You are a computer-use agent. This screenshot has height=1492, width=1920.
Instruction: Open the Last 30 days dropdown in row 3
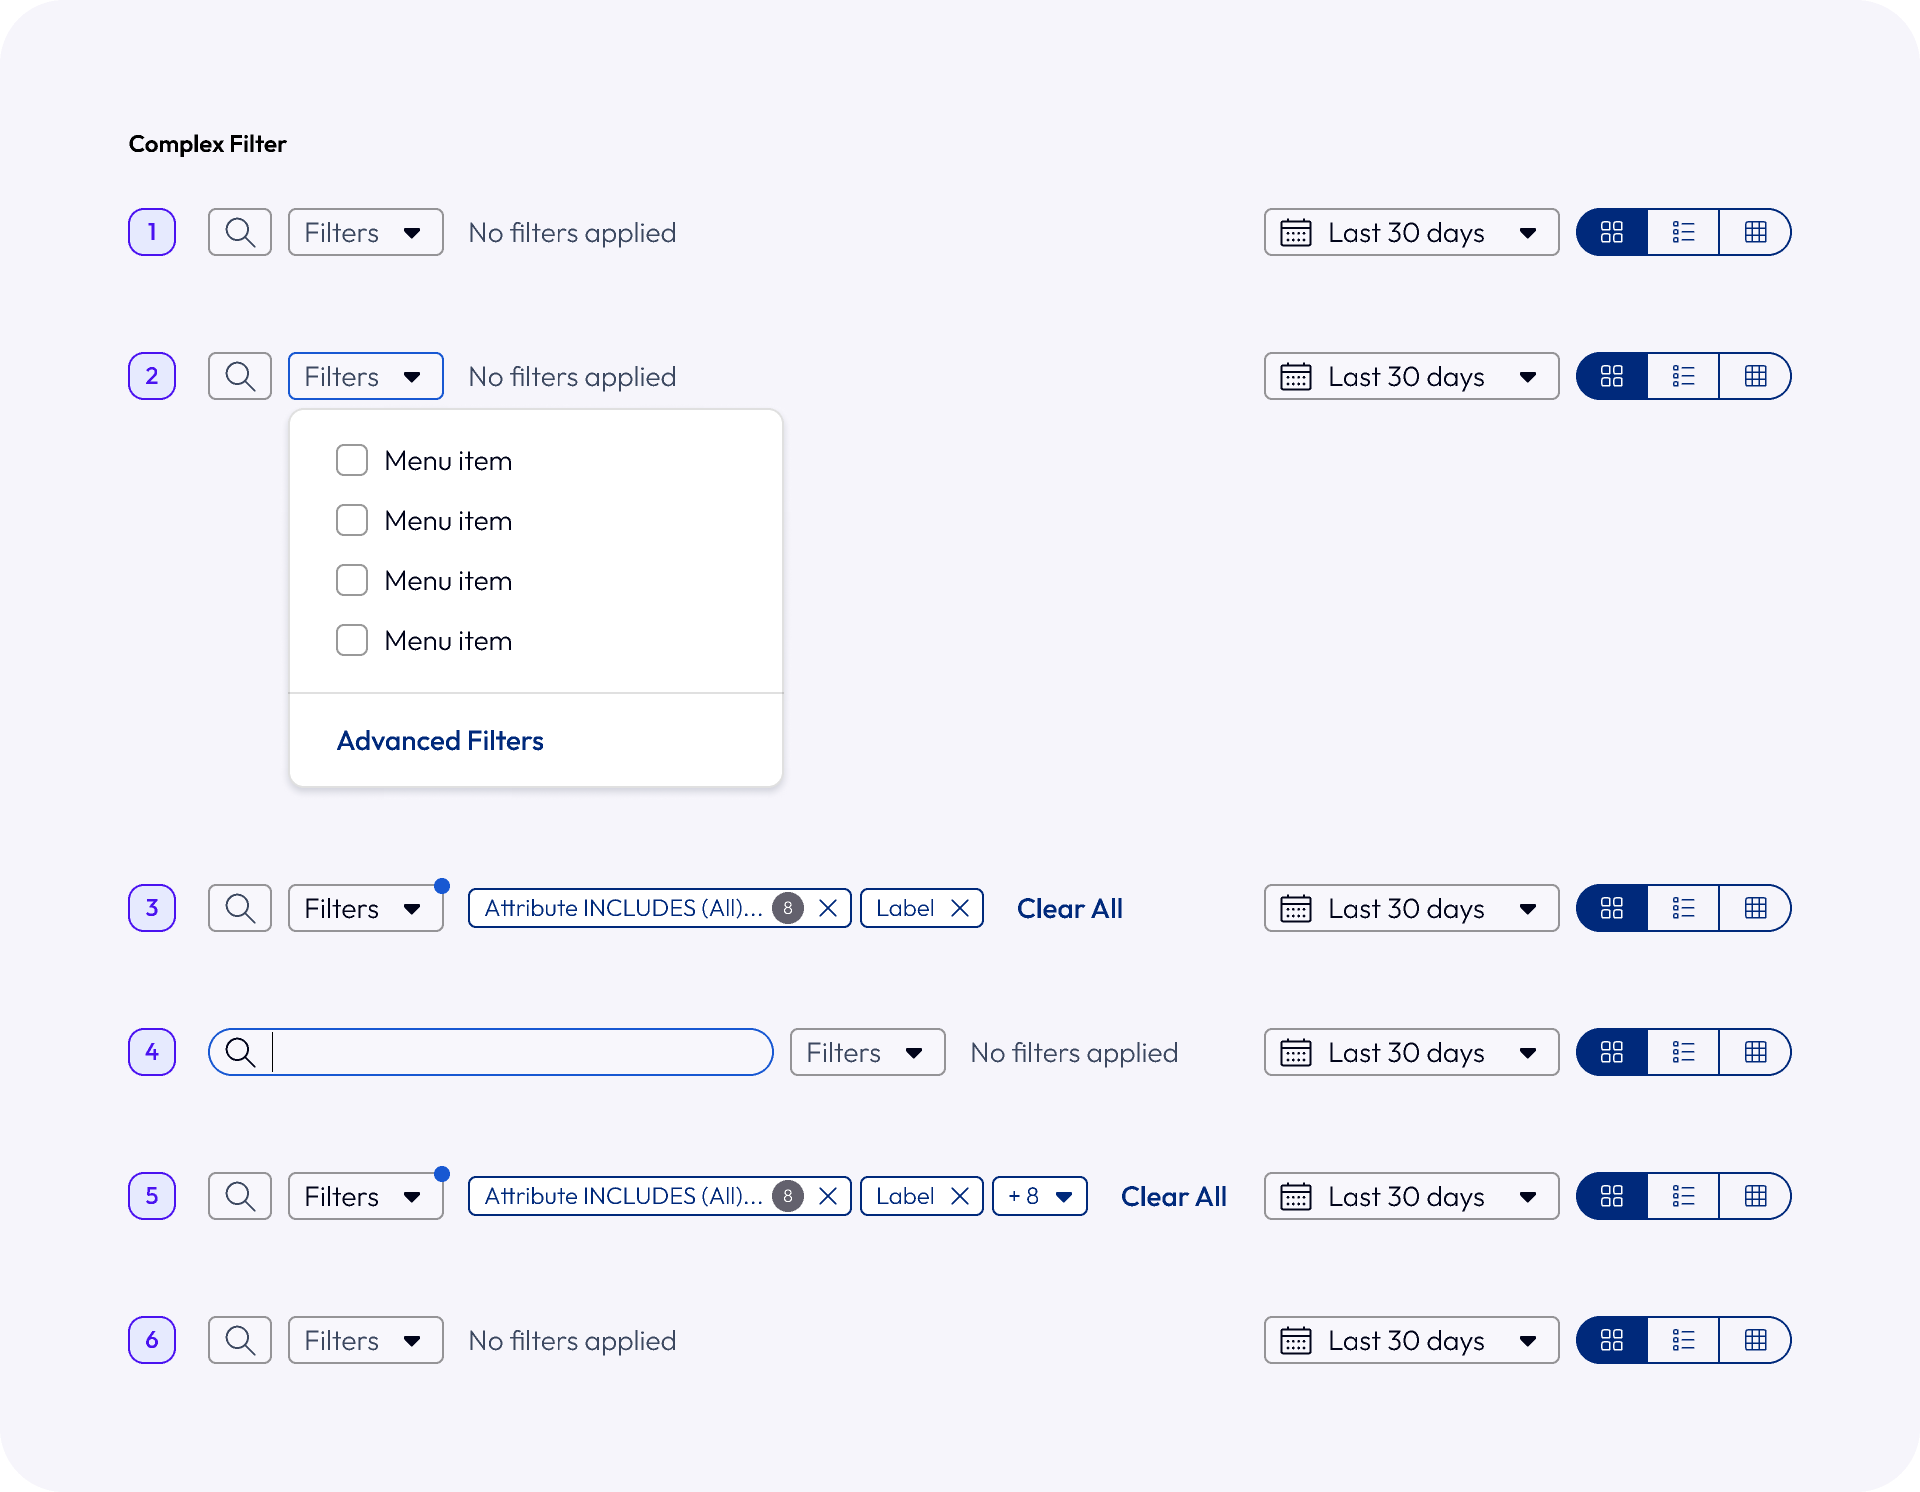coord(1410,908)
